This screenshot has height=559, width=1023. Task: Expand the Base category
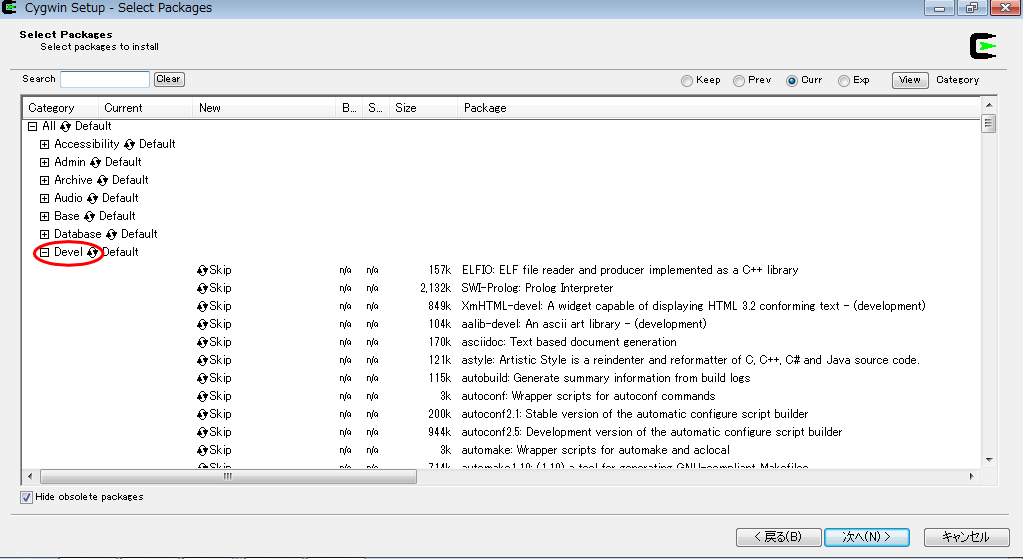[44, 217]
